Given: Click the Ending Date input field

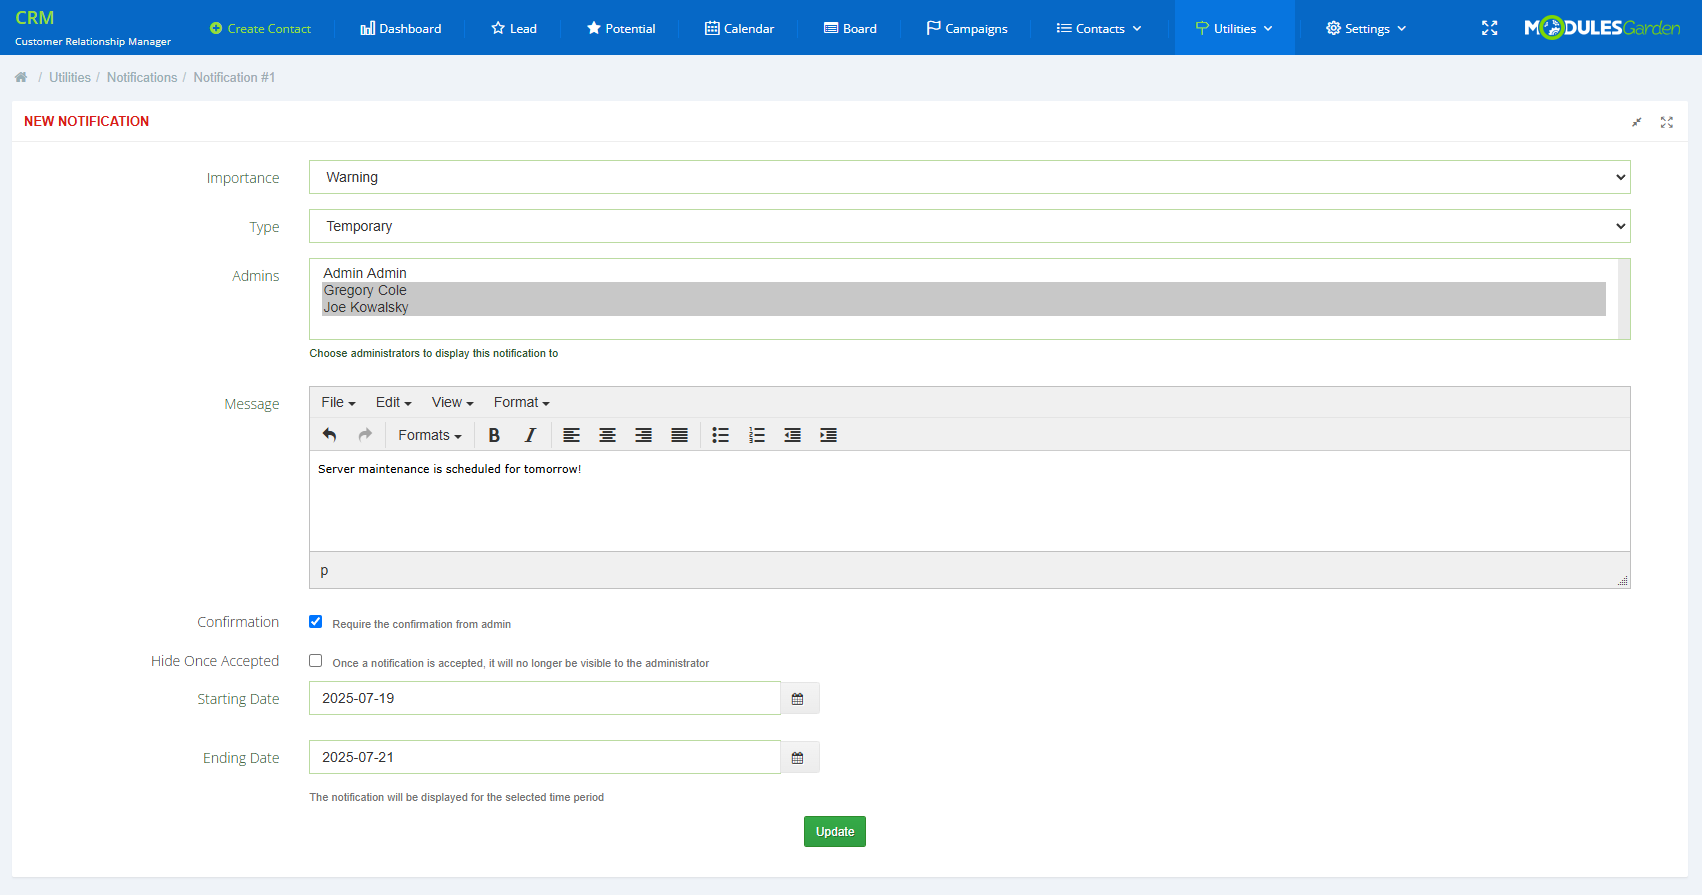Looking at the screenshot, I should pyautogui.click(x=545, y=757).
